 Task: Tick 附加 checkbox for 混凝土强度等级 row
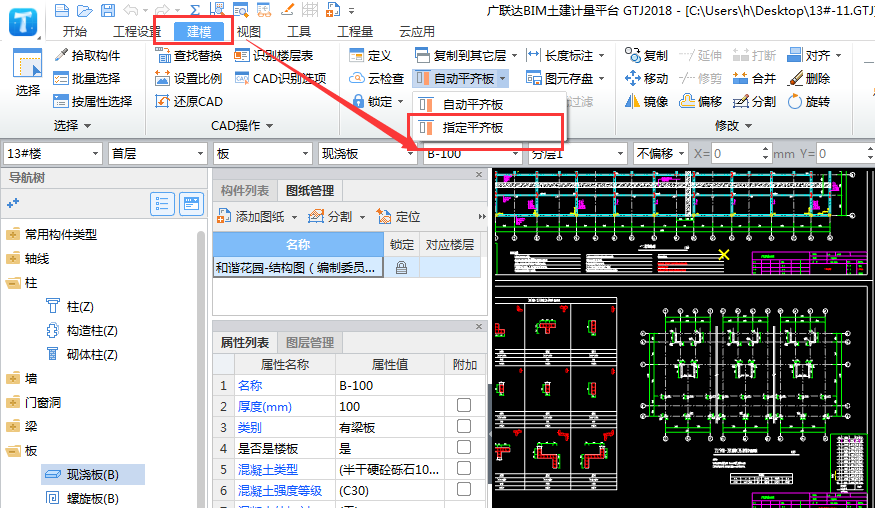pyautogui.click(x=464, y=490)
